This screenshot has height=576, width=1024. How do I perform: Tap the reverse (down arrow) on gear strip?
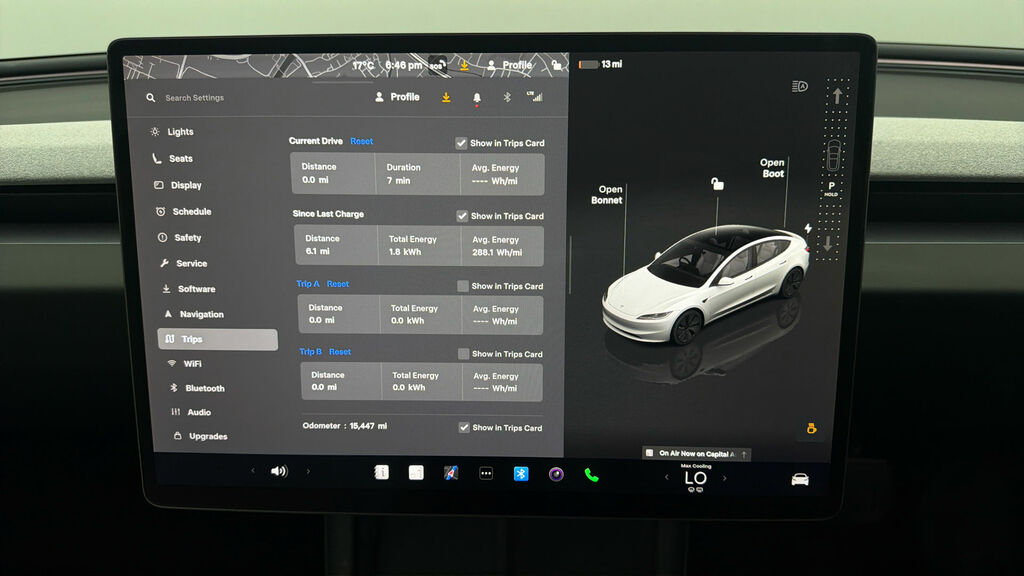tap(827, 244)
